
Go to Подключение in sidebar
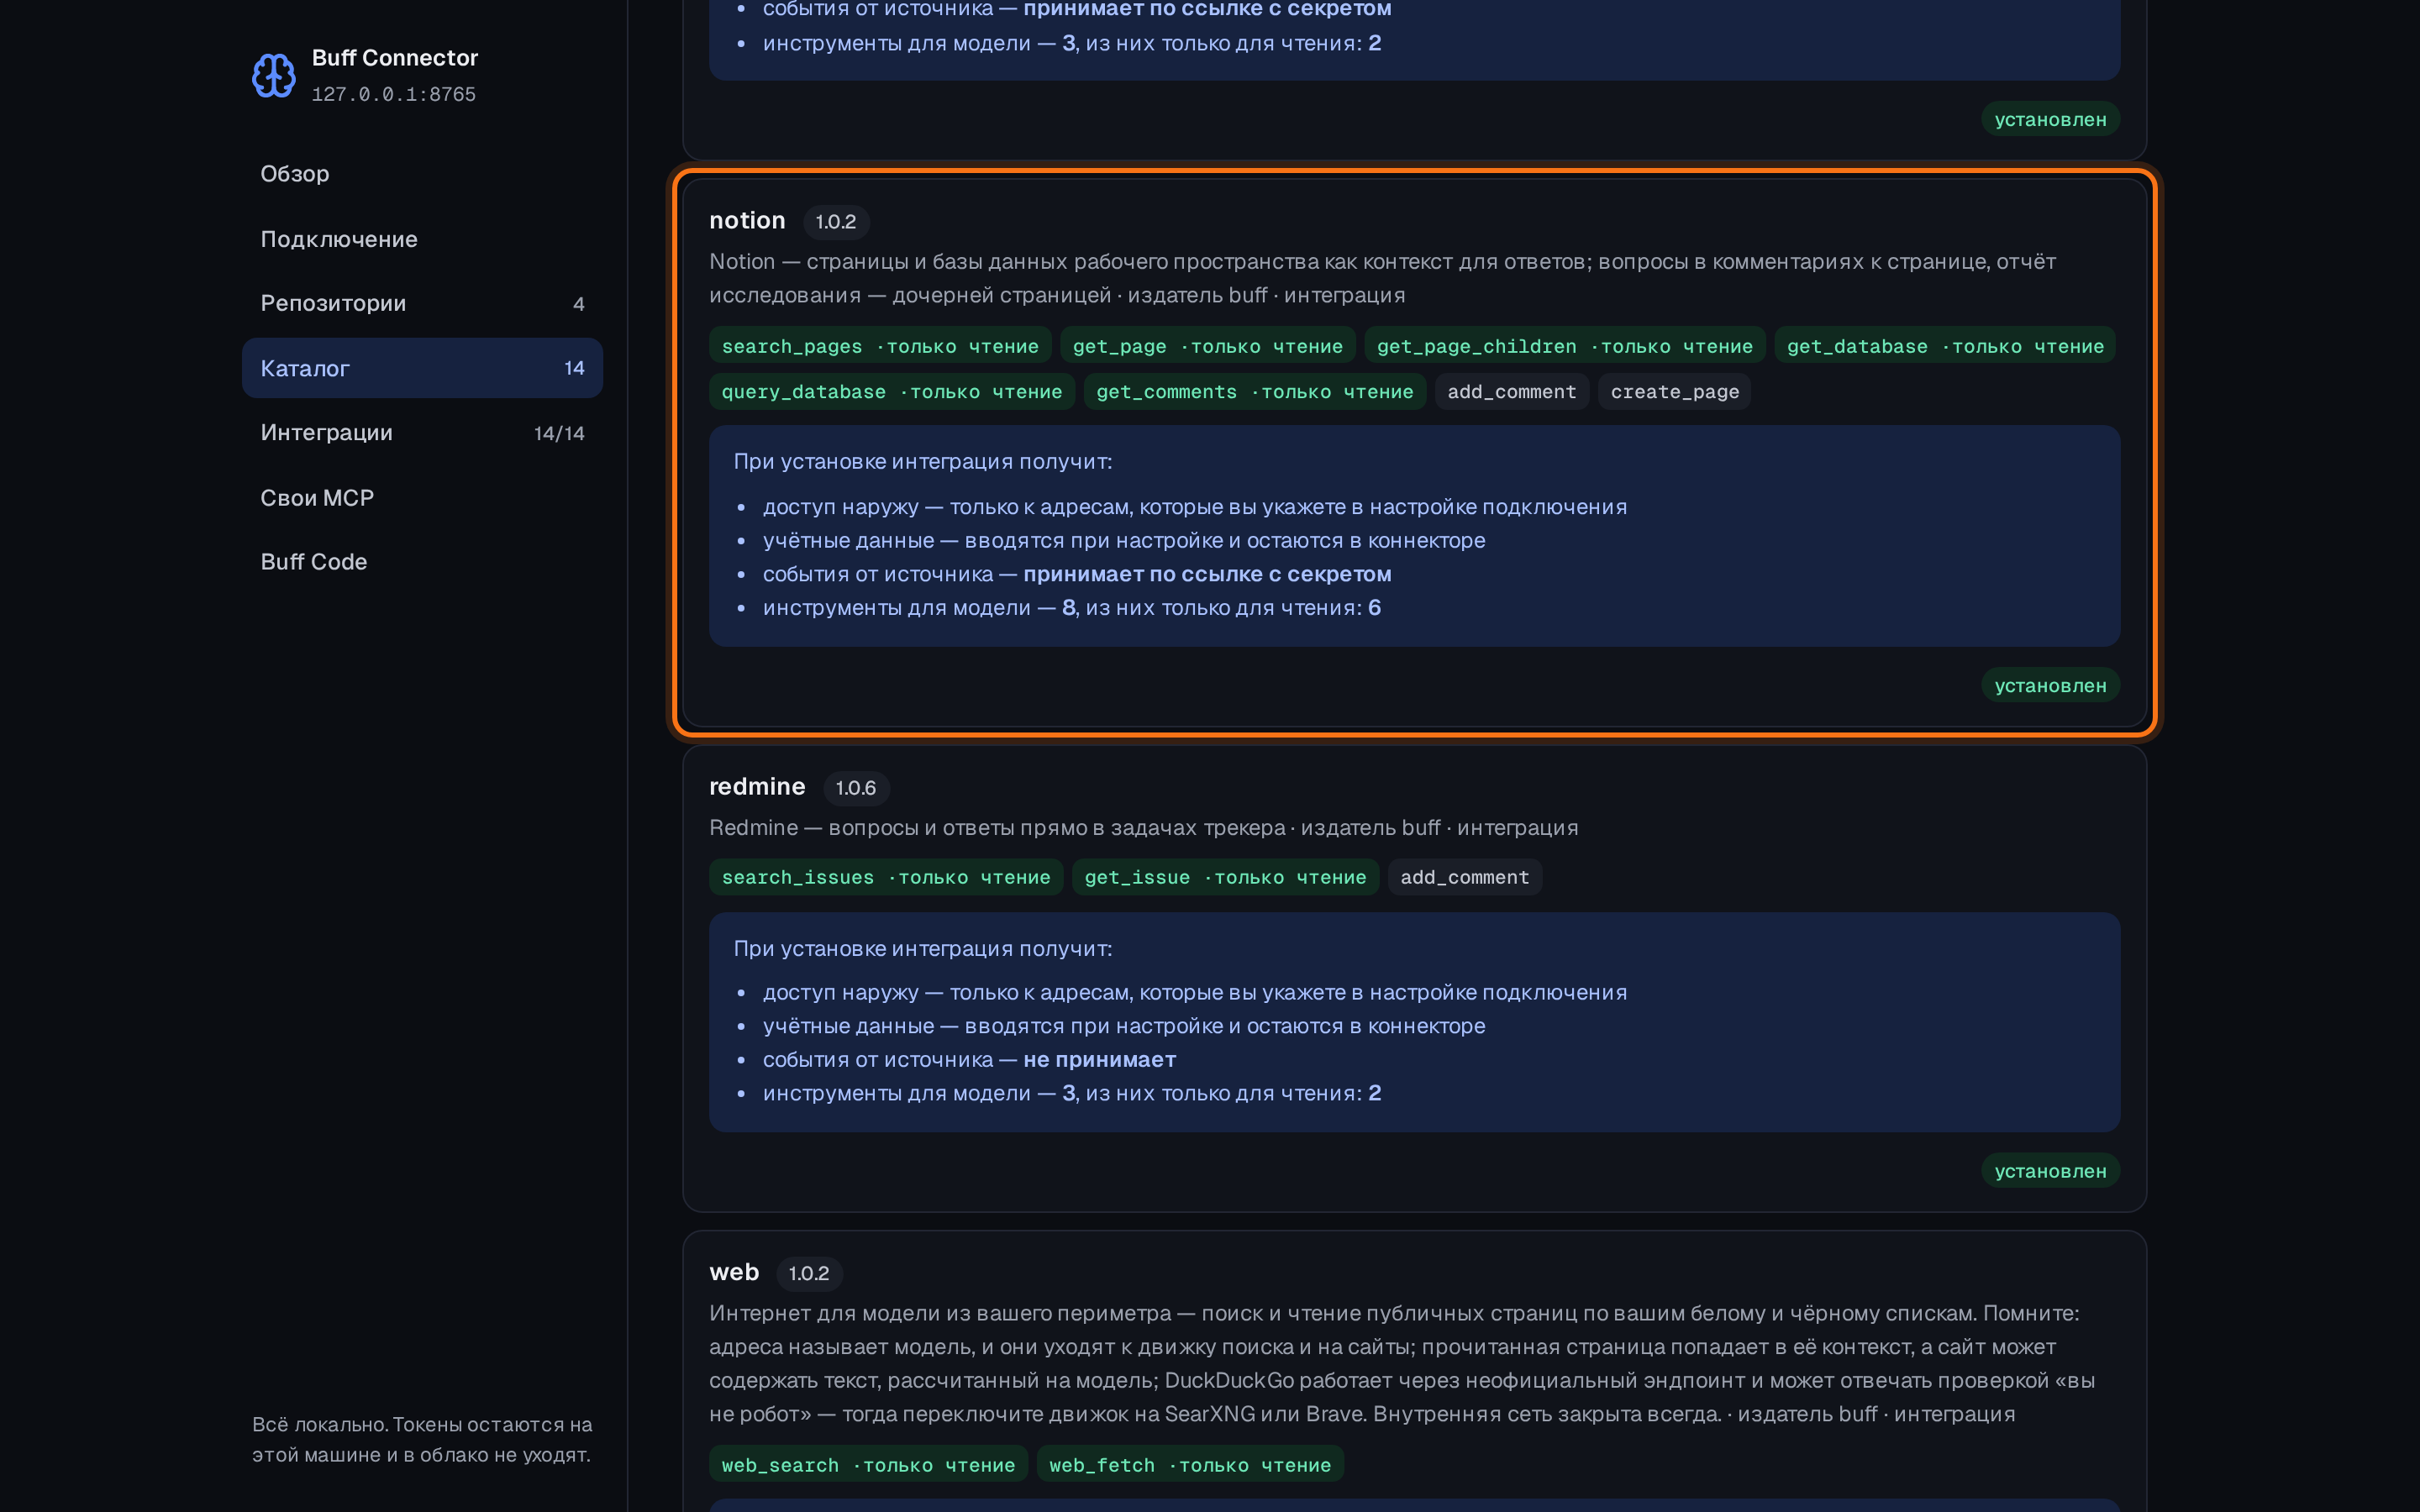pyautogui.click(x=422, y=238)
